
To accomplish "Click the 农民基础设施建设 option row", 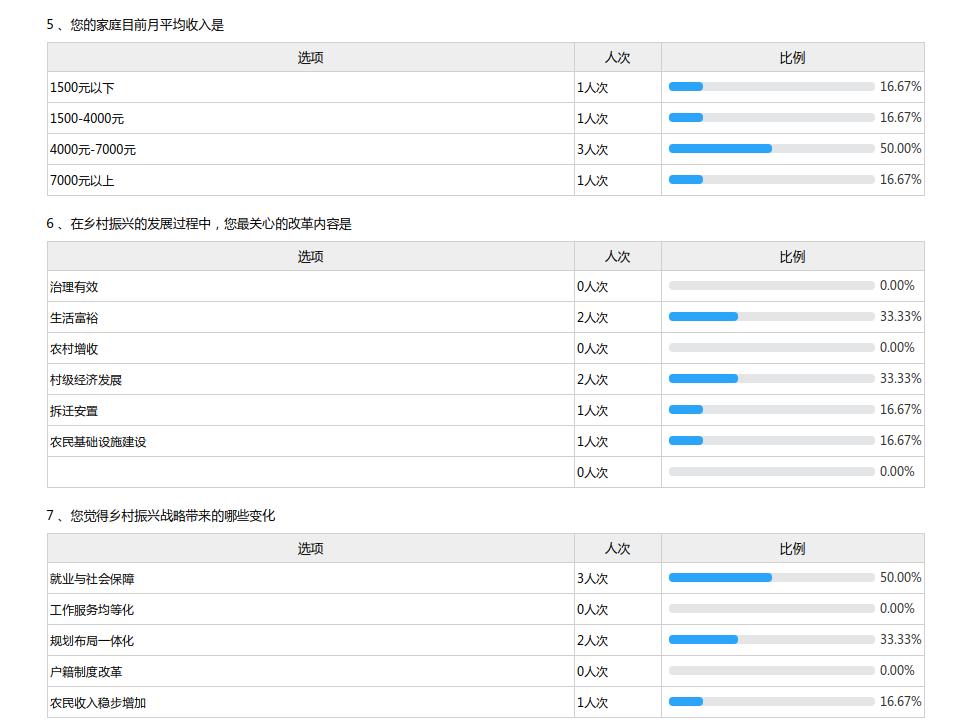I will (x=98, y=442).
